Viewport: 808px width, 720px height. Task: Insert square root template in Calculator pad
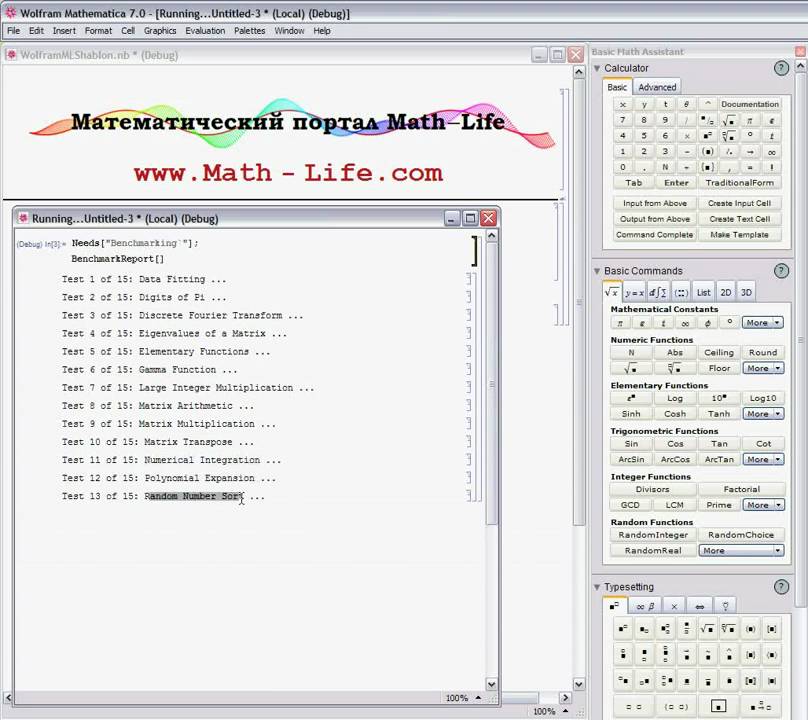729,120
